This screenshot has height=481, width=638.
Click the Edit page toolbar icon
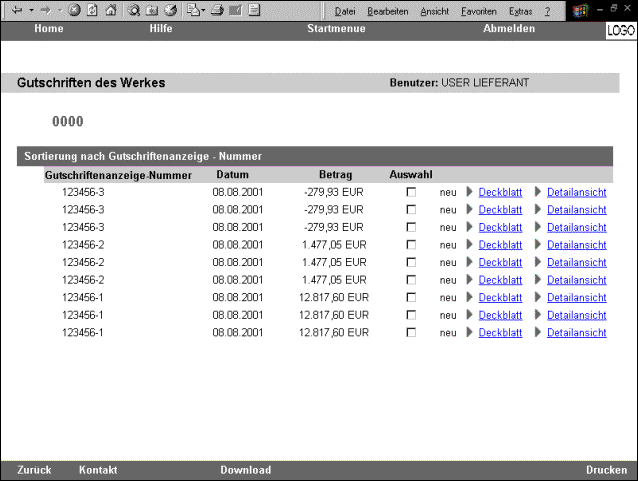click(236, 10)
